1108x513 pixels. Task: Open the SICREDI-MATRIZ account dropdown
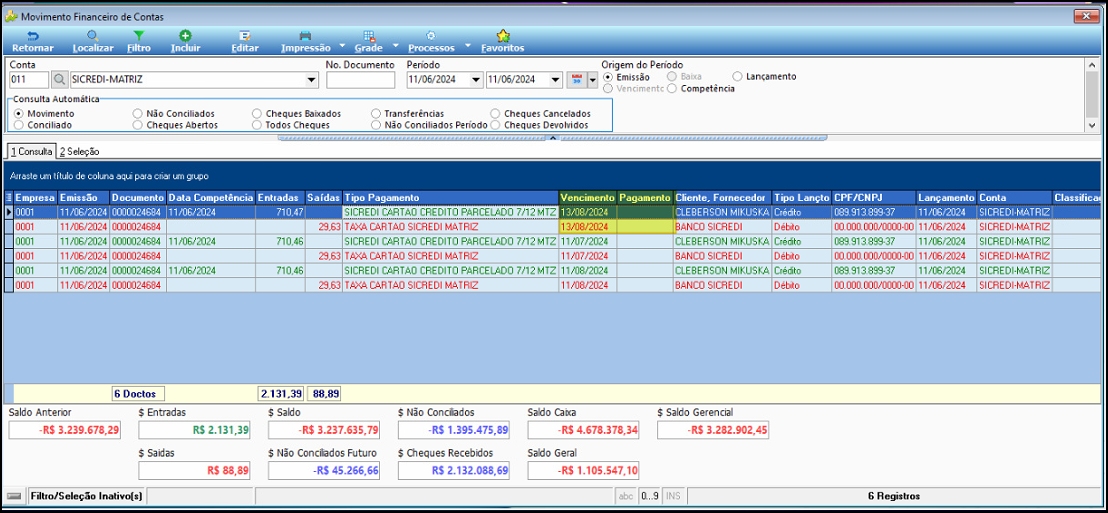(x=312, y=81)
